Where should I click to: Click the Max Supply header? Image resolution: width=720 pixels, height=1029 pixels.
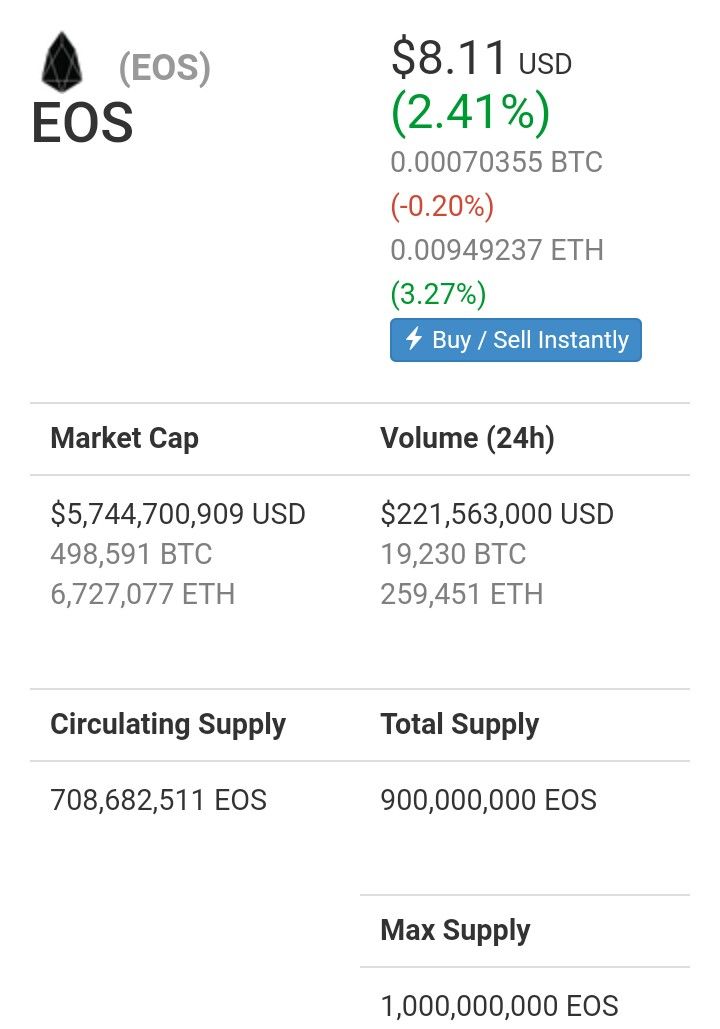coord(455,931)
